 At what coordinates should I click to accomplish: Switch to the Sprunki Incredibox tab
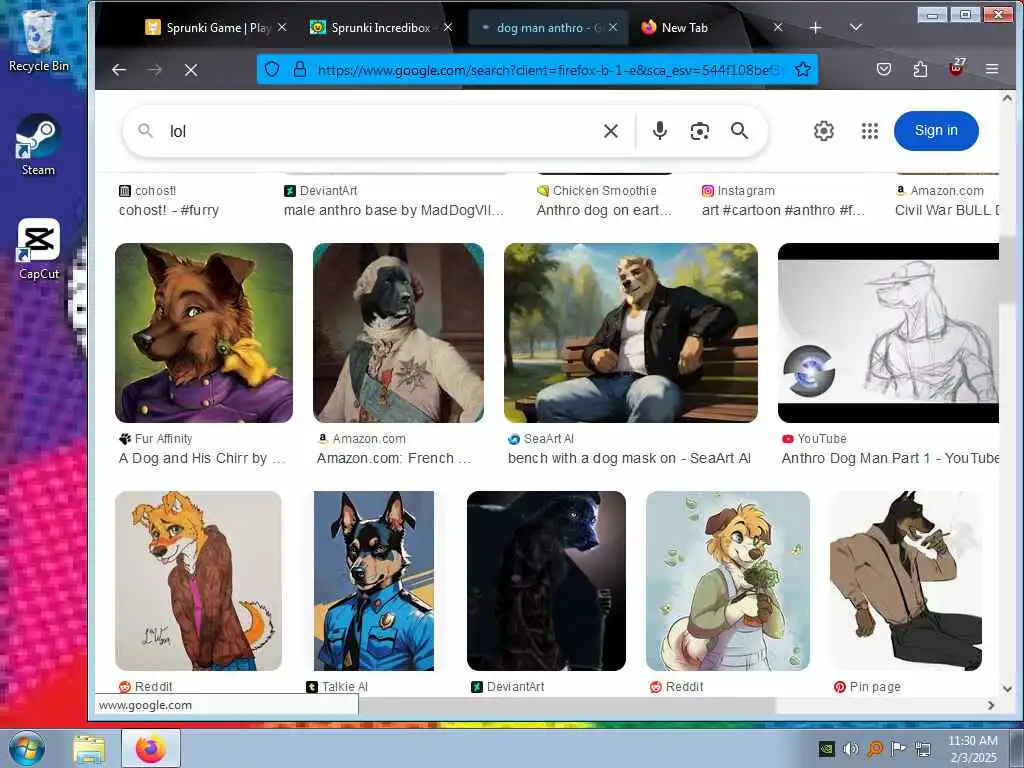(x=381, y=27)
